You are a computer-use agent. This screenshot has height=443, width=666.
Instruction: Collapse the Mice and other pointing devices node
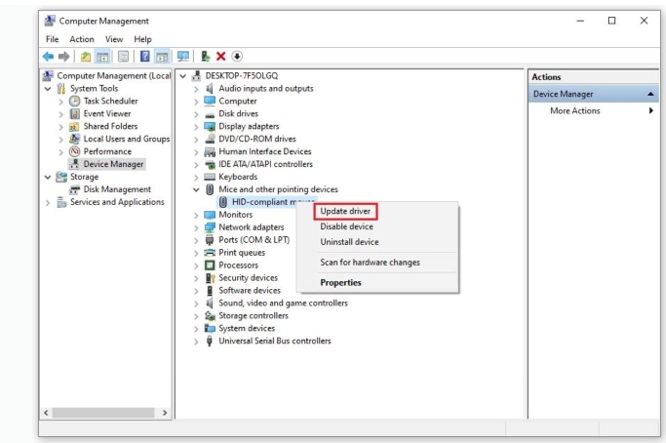[196, 189]
